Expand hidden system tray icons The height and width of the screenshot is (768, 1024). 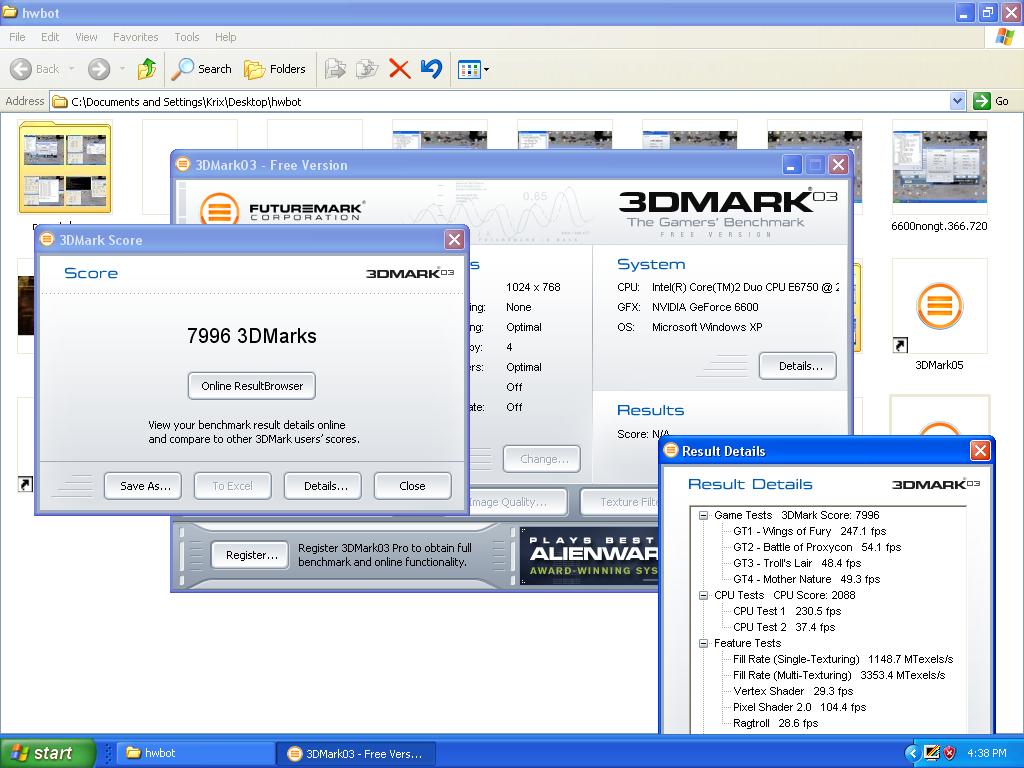912,753
